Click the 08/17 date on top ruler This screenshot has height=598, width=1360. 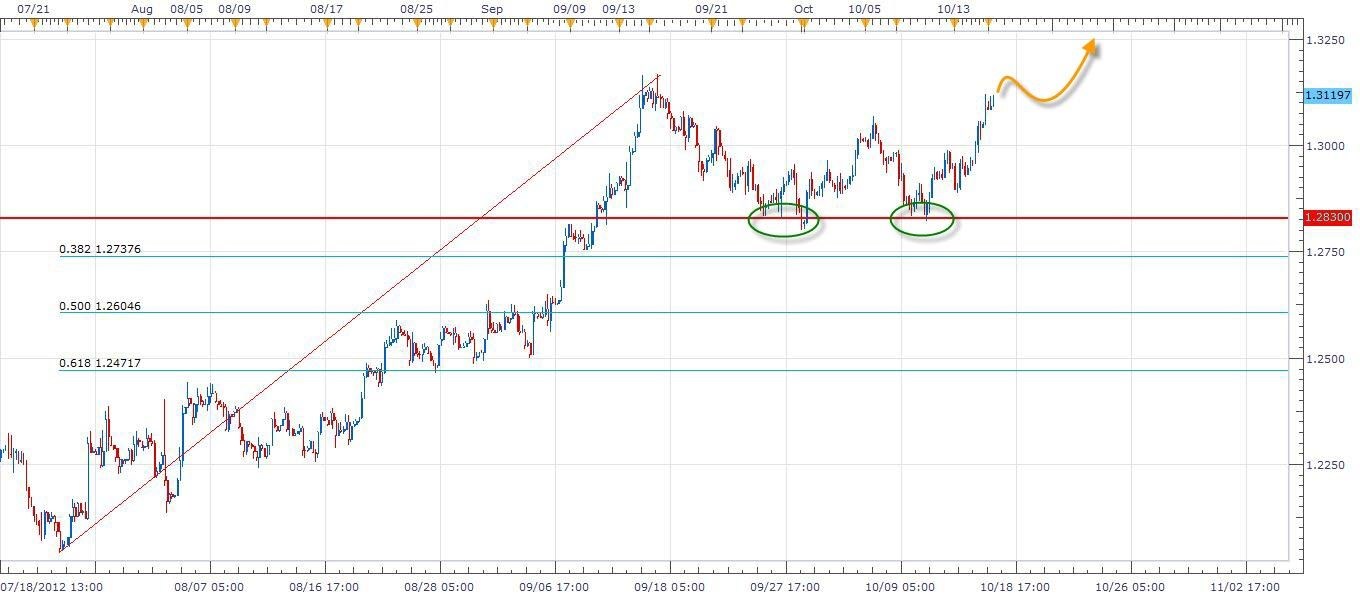(x=327, y=8)
